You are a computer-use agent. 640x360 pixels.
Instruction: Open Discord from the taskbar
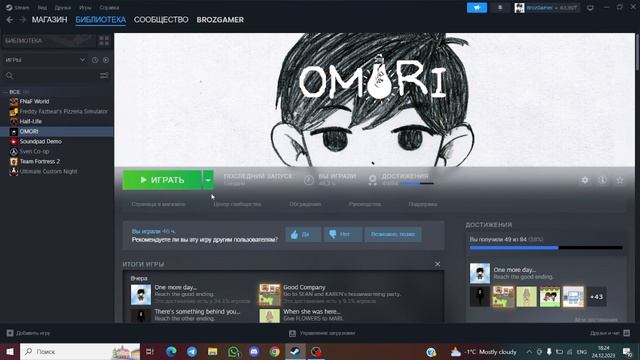[254, 351]
